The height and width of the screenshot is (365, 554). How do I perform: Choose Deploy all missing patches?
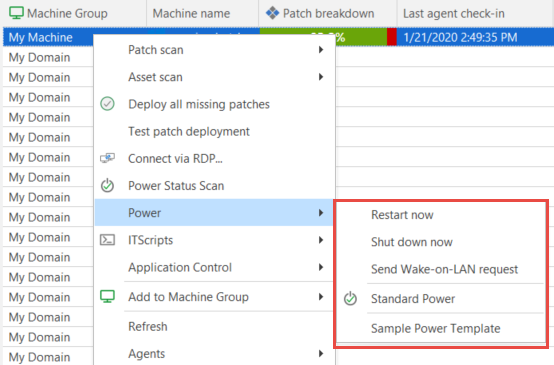(x=214, y=104)
